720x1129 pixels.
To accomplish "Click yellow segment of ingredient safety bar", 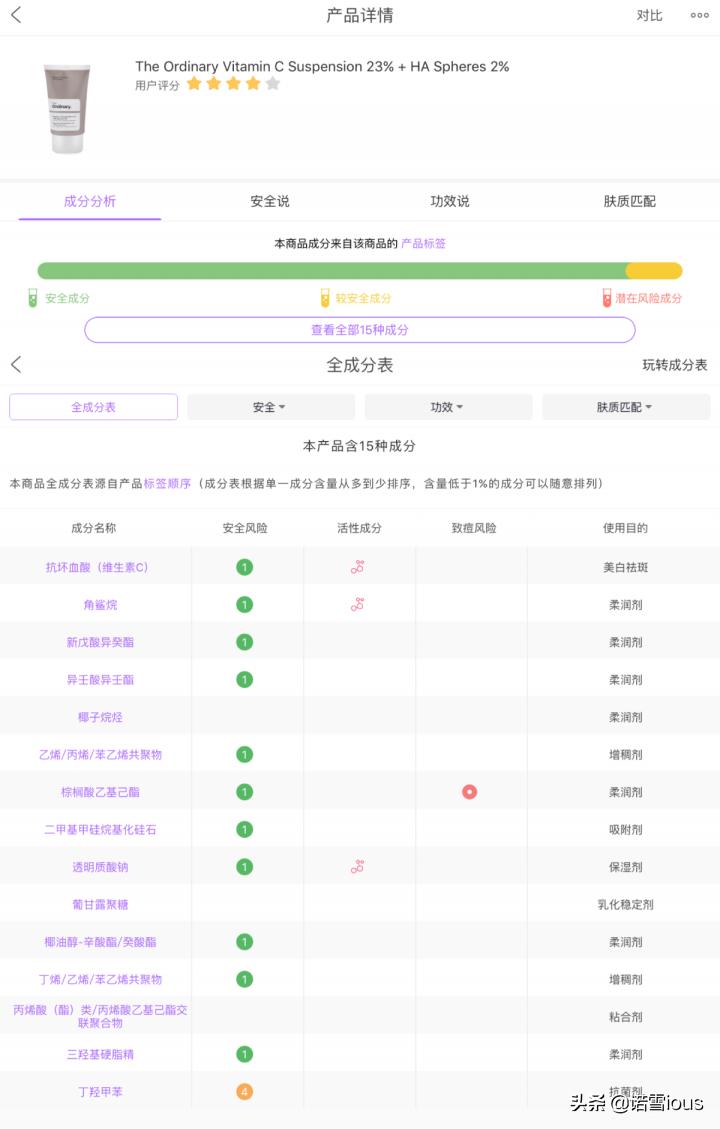I will click(654, 271).
